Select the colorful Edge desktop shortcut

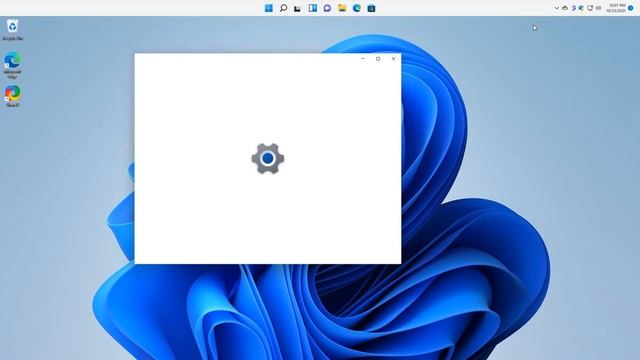pos(13,96)
